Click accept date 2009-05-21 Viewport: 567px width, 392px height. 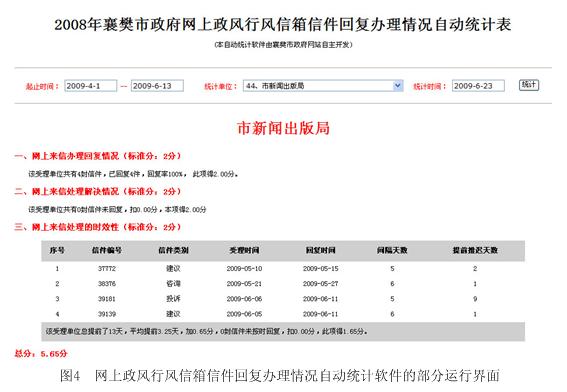pos(244,284)
